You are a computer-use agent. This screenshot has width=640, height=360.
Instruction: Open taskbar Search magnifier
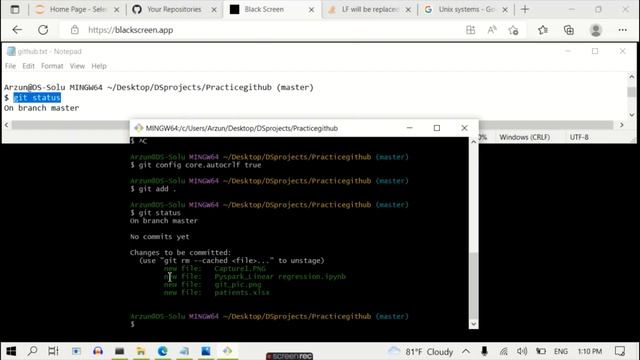[33, 351]
